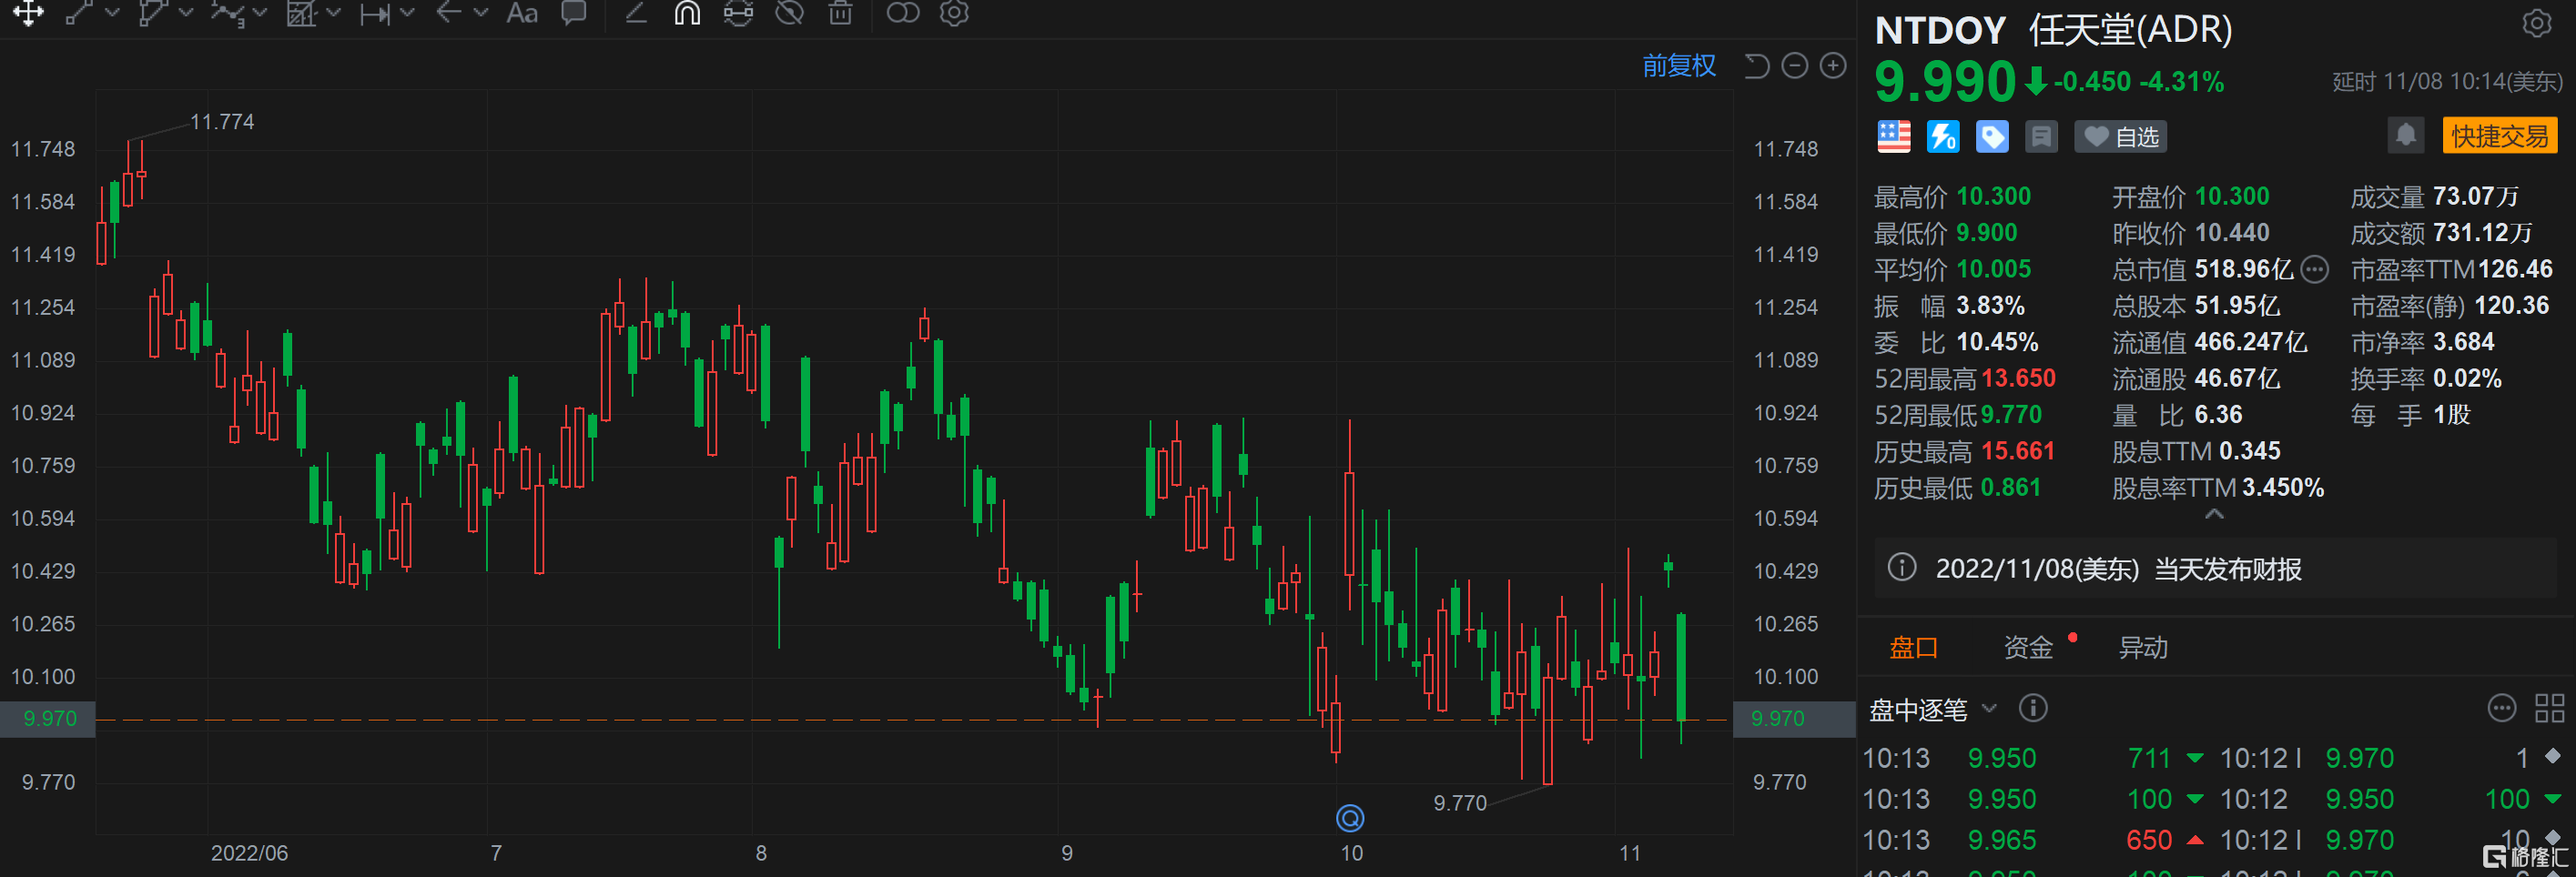Screen dimensions: 2576x877
Task: Select the polygon shape drawing tool
Action: click(x=153, y=13)
